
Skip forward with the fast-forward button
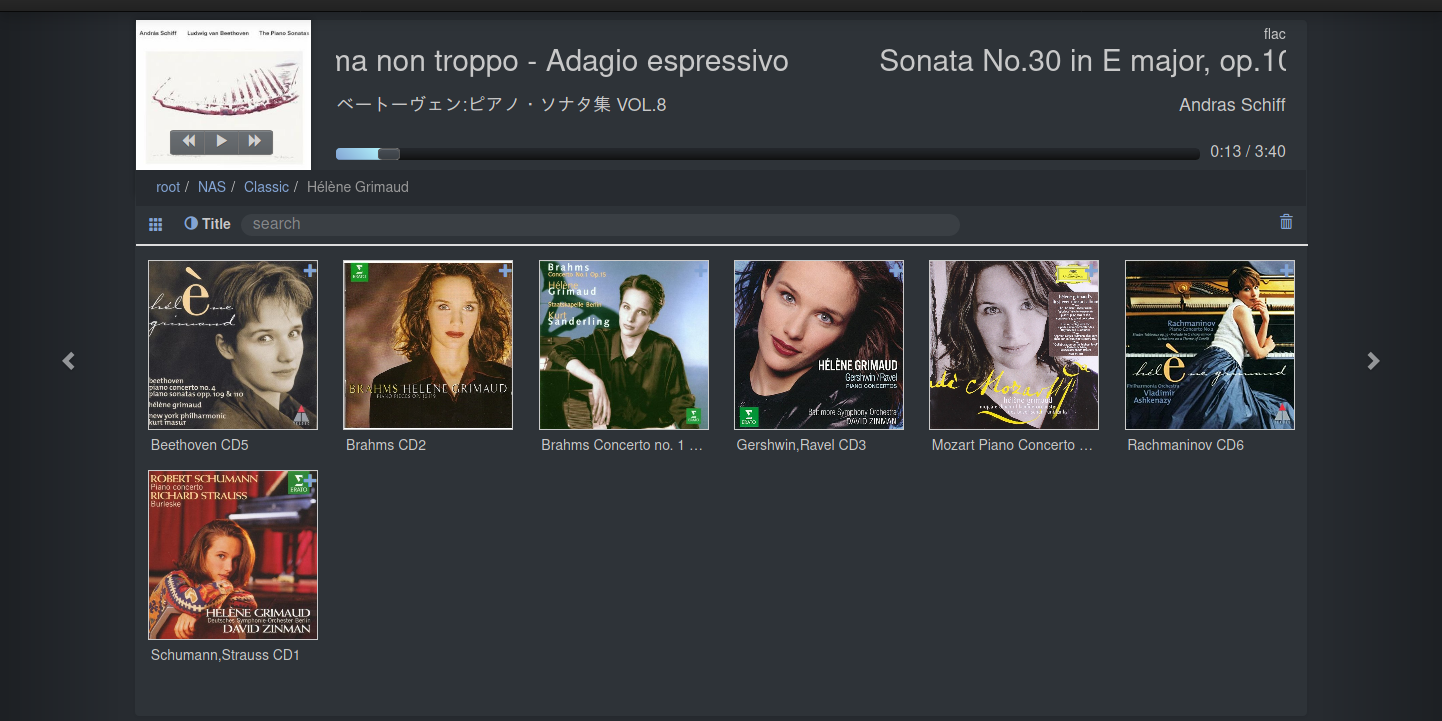[x=255, y=142]
